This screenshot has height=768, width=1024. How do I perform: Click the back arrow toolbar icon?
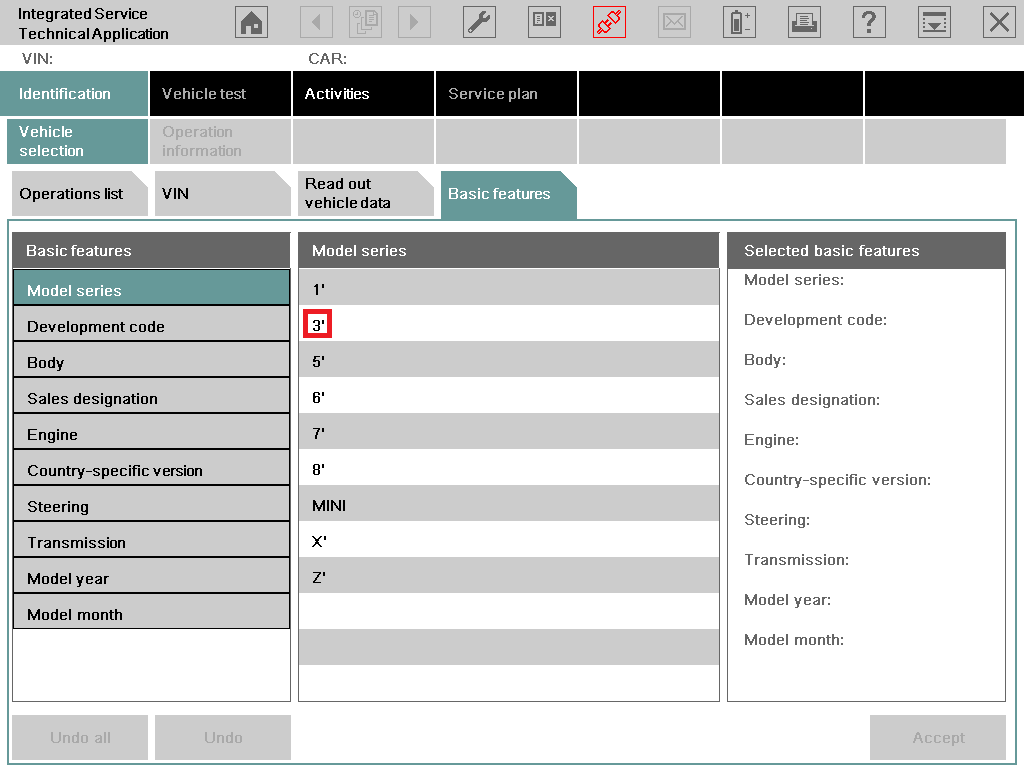[x=316, y=22]
